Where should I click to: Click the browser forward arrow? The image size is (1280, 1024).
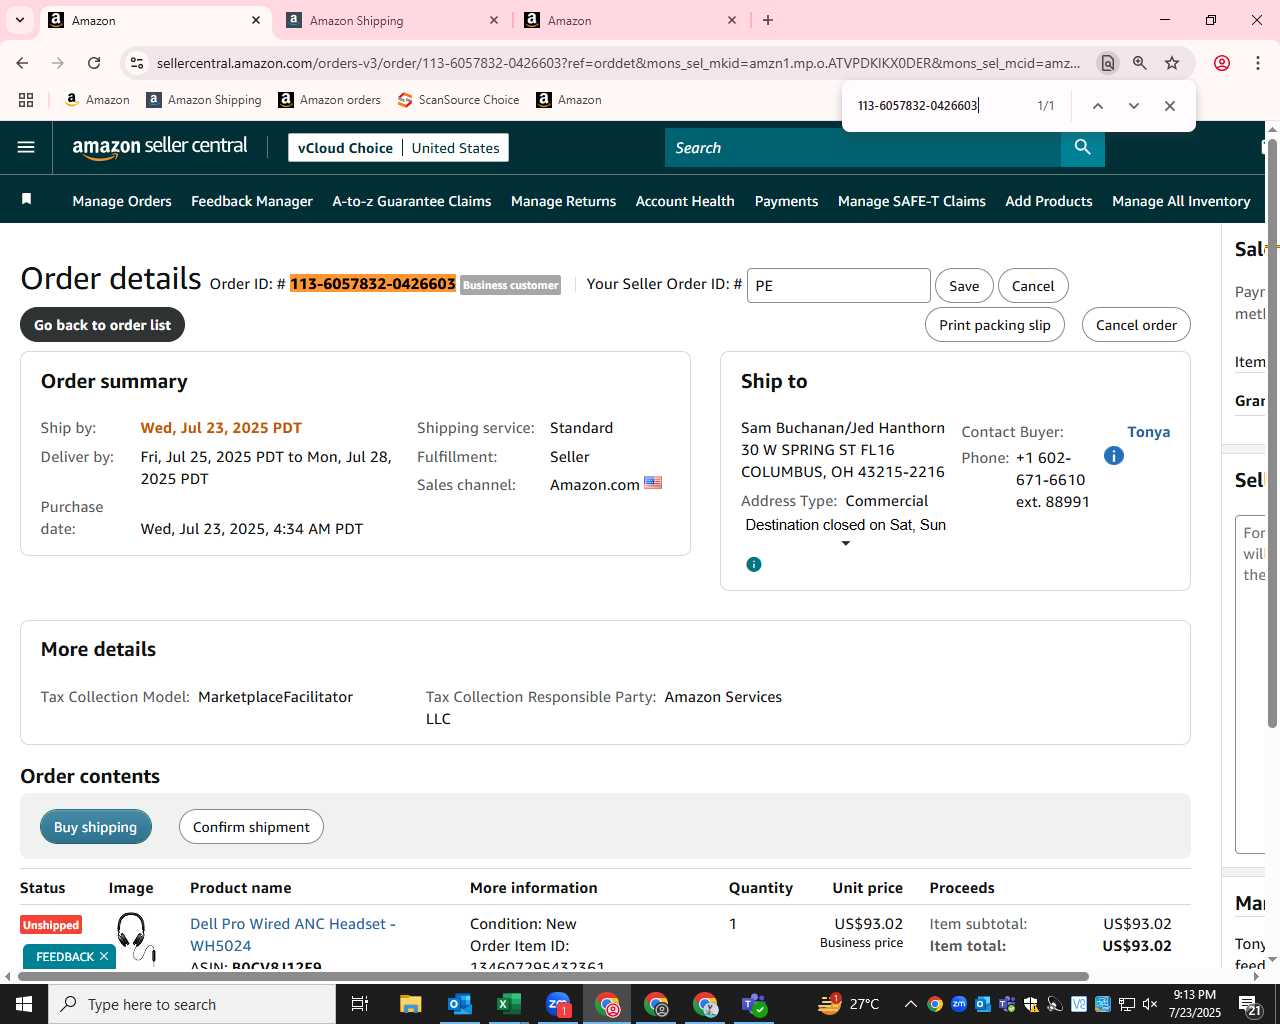pos(58,63)
